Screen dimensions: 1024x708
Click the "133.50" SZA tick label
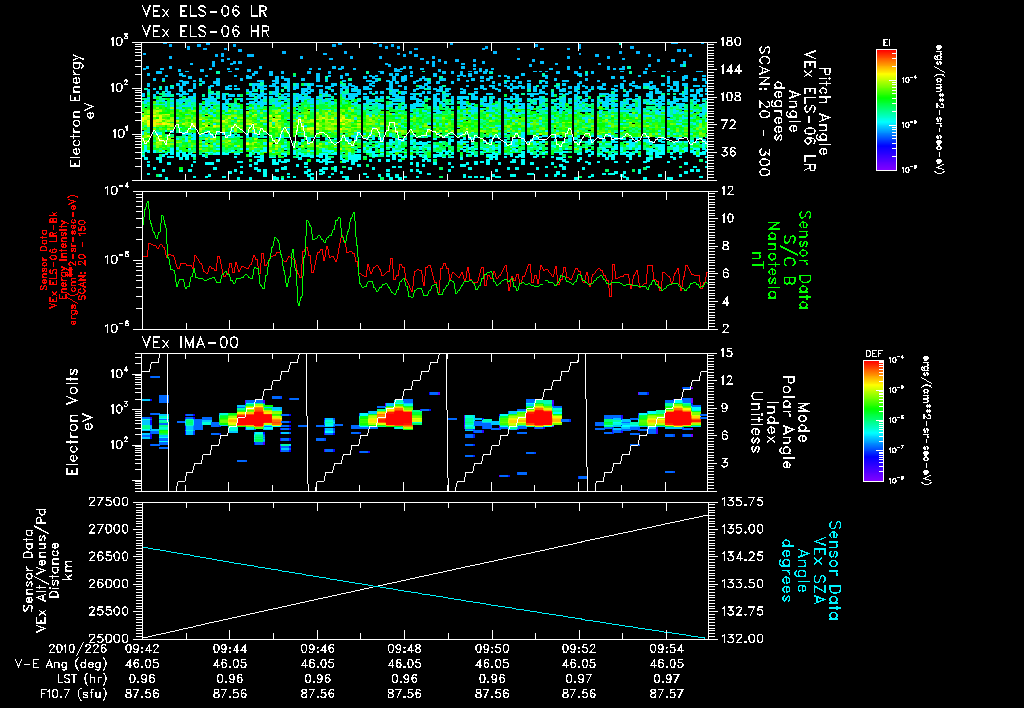tap(742, 584)
